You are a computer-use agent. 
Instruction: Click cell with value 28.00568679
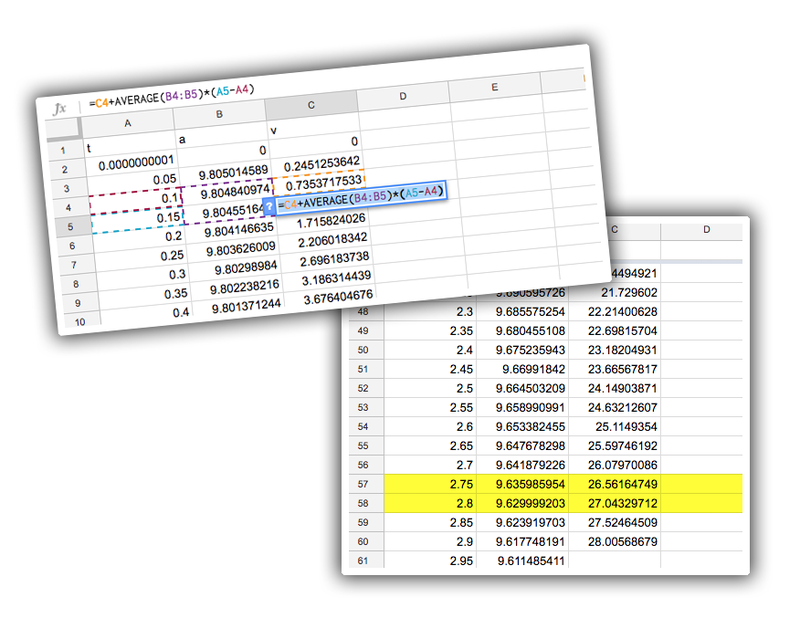(614, 542)
